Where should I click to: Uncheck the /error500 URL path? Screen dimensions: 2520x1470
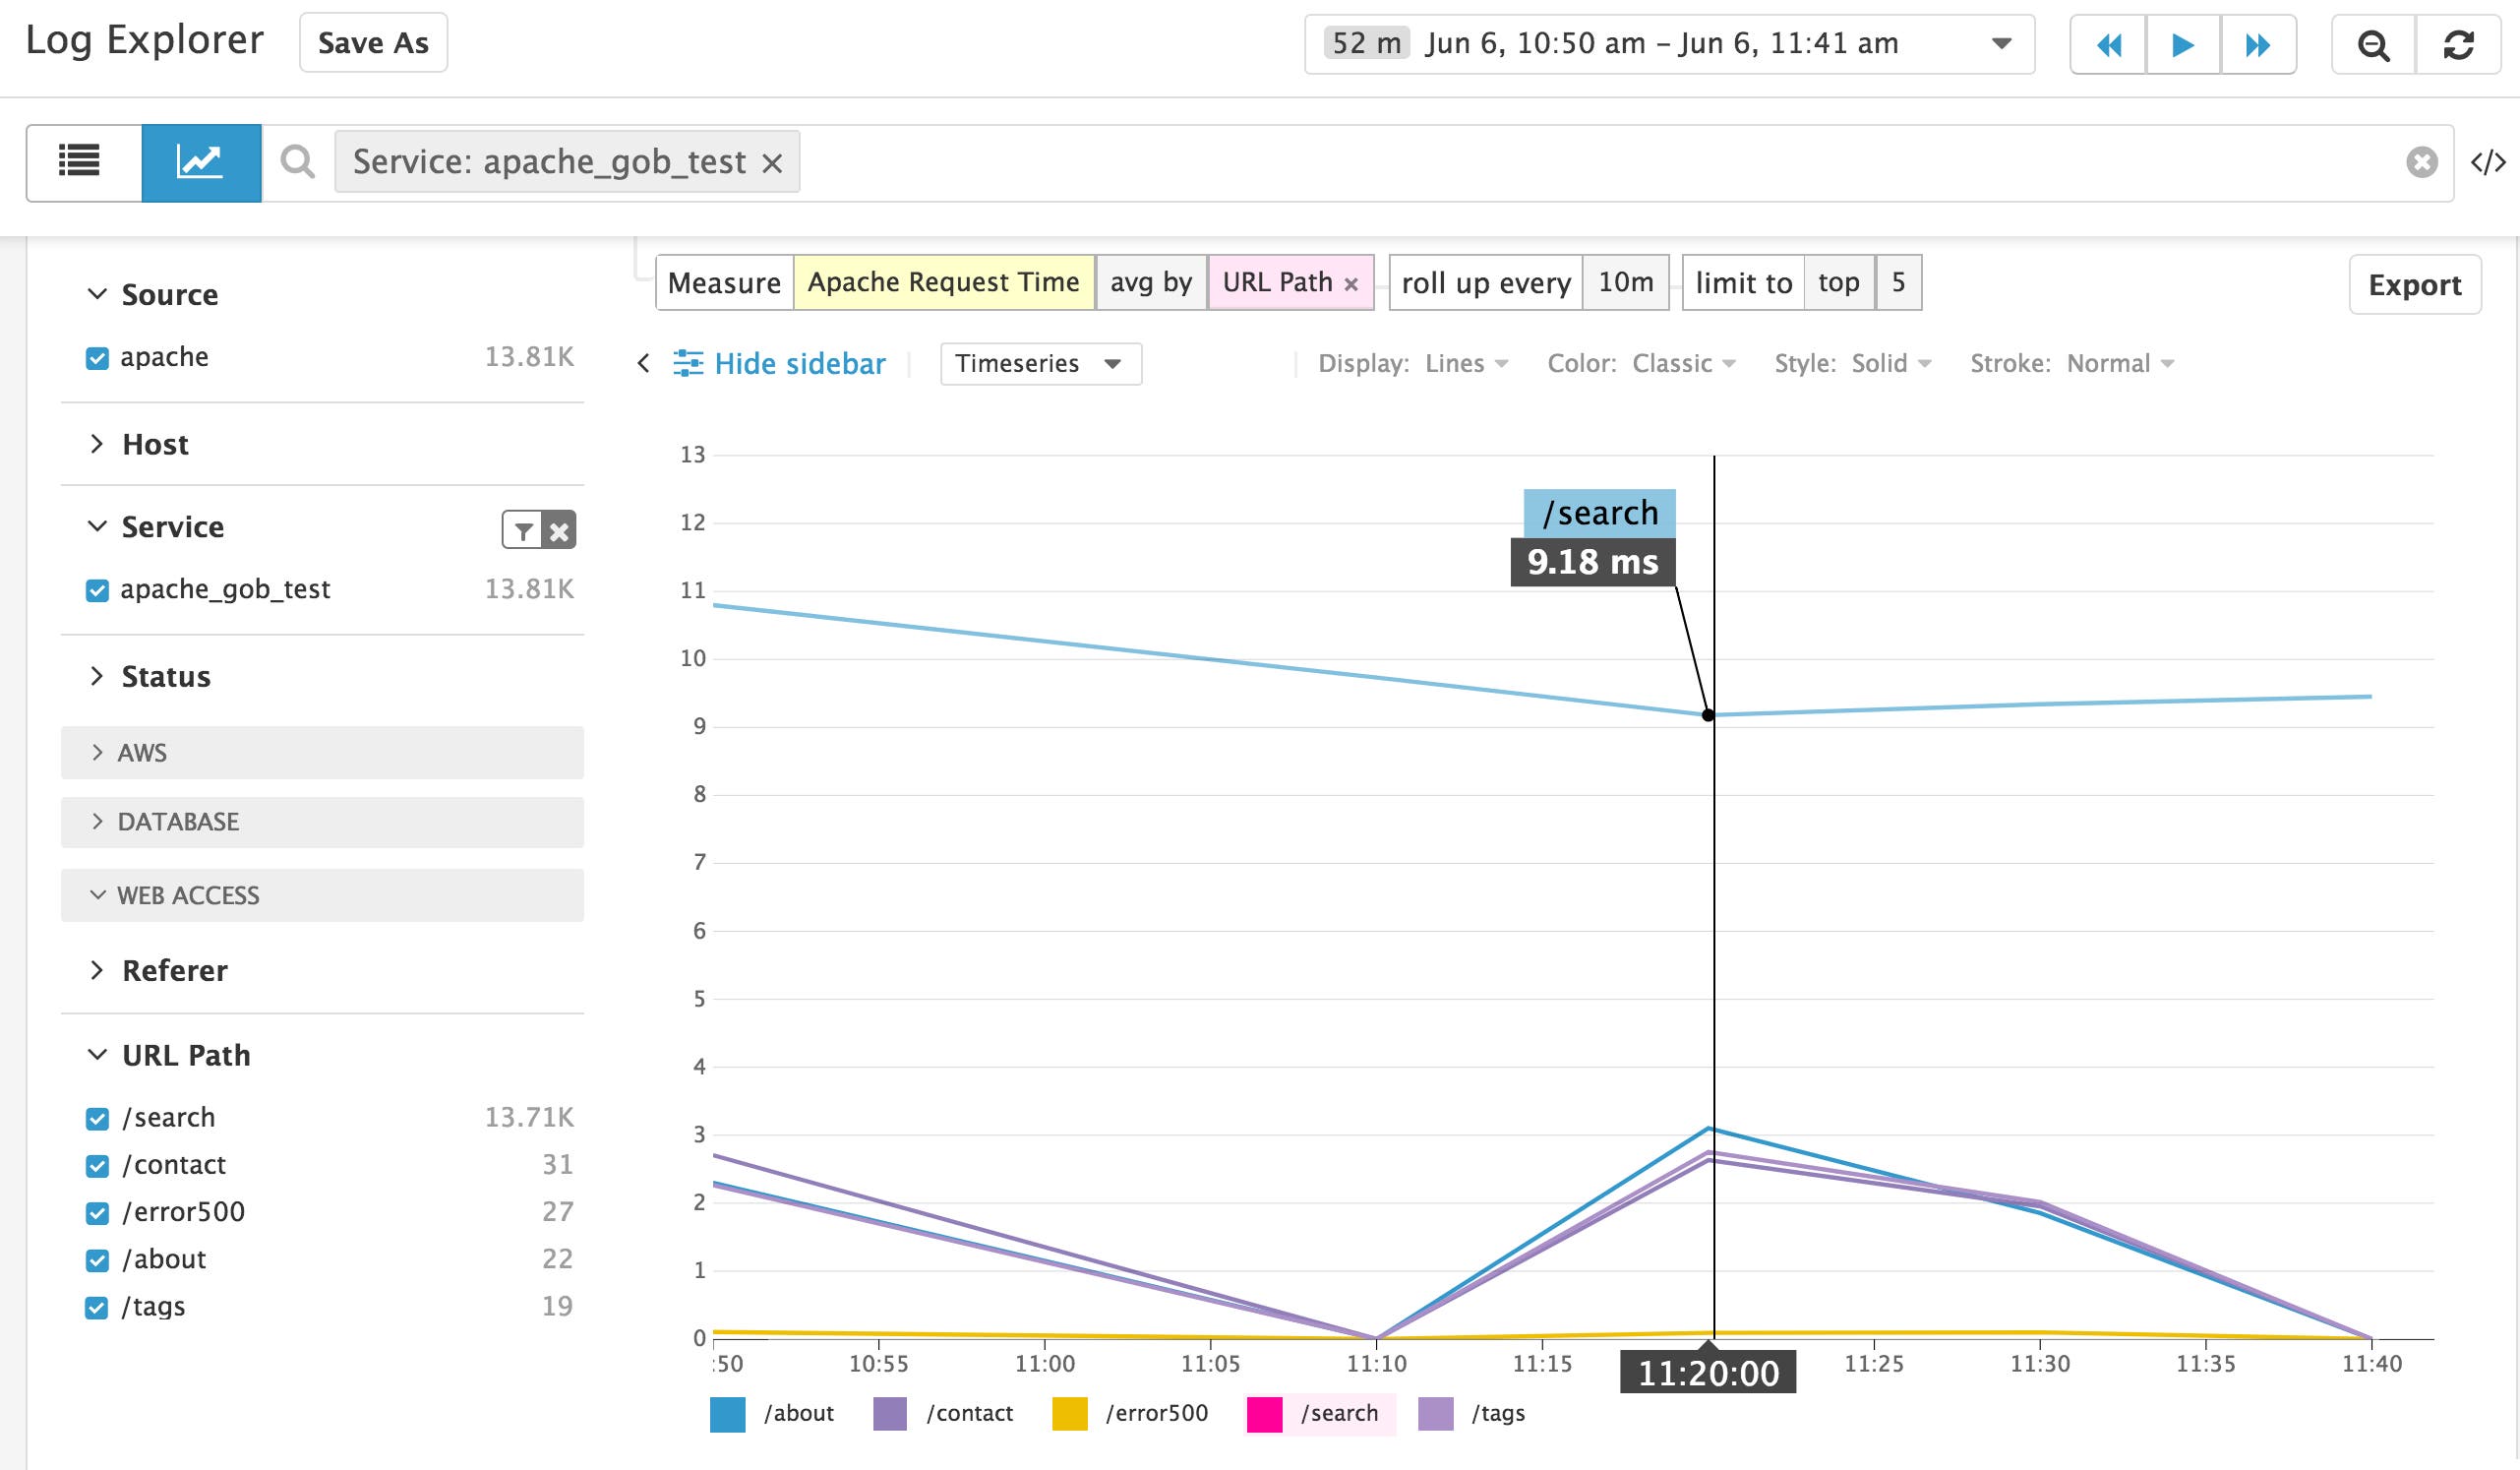pyautogui.click(x=96, y=1212)
